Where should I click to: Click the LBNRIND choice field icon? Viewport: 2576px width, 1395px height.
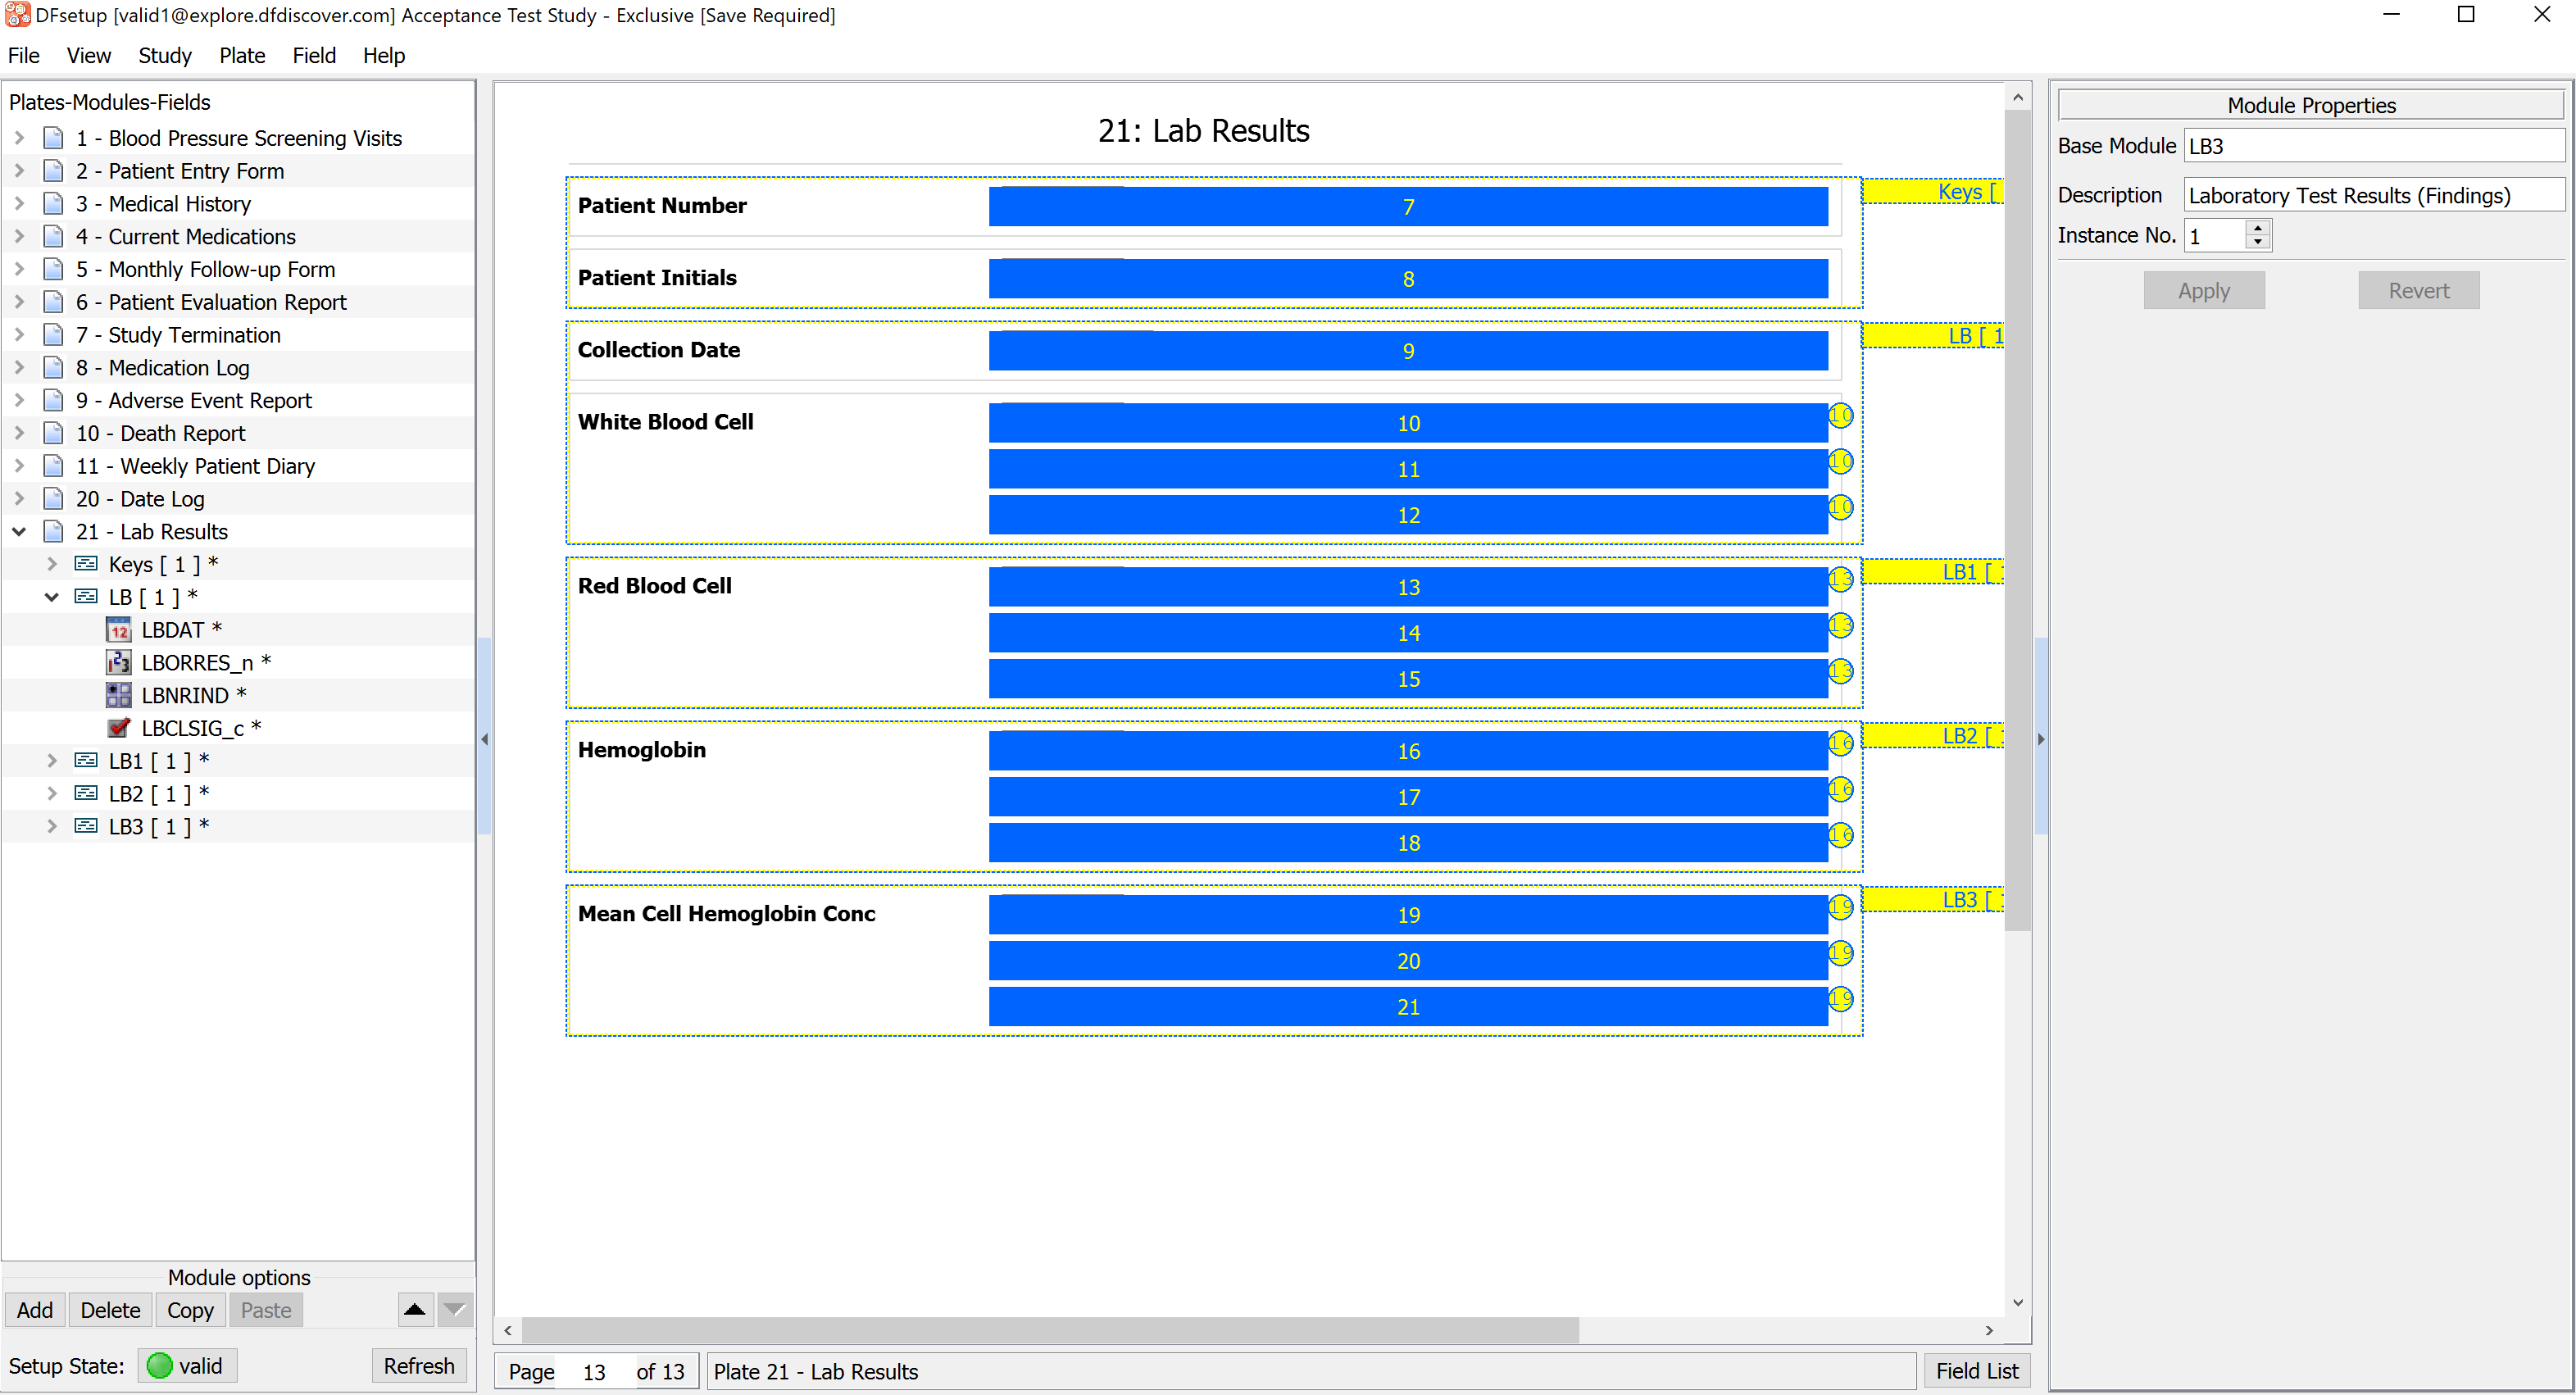[x=118, y=695]
